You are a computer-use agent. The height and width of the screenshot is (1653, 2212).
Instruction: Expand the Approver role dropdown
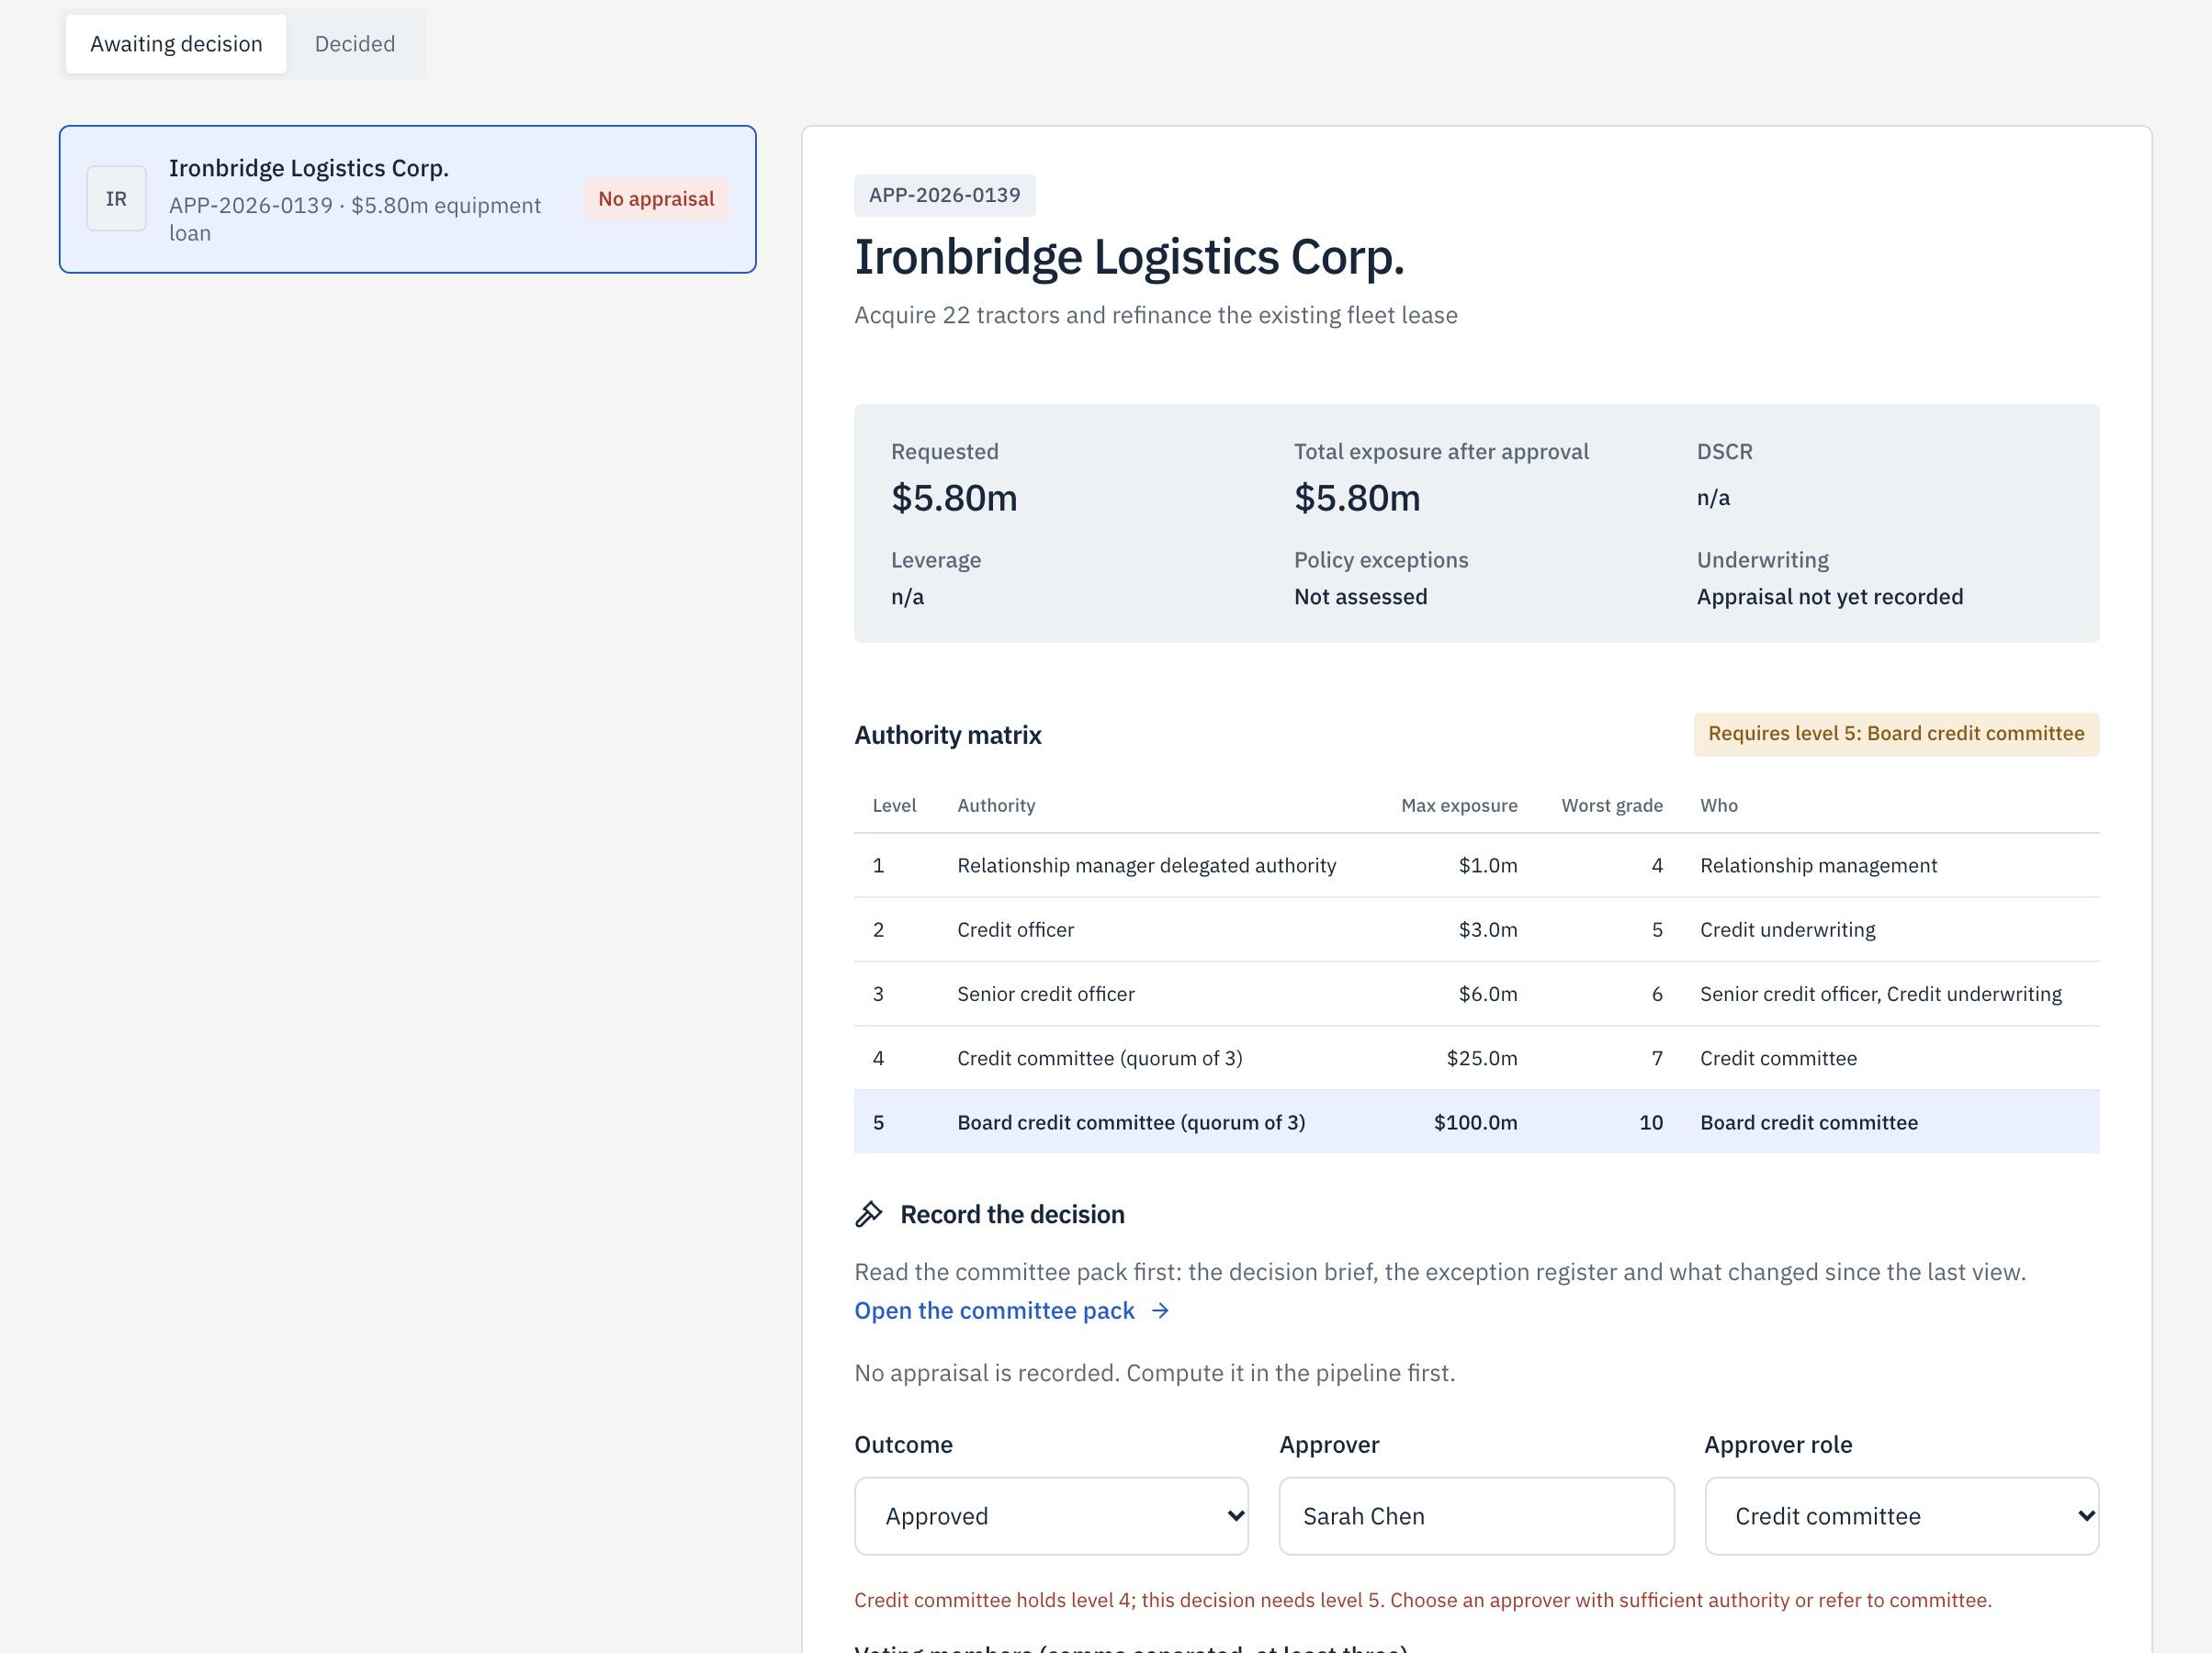[x=1901, y=1516]
